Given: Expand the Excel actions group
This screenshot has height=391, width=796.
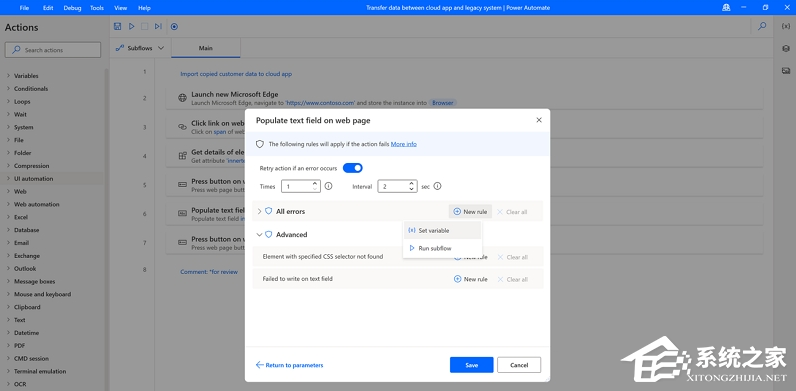Looking at the screenshot, I should tap(8, 217).
